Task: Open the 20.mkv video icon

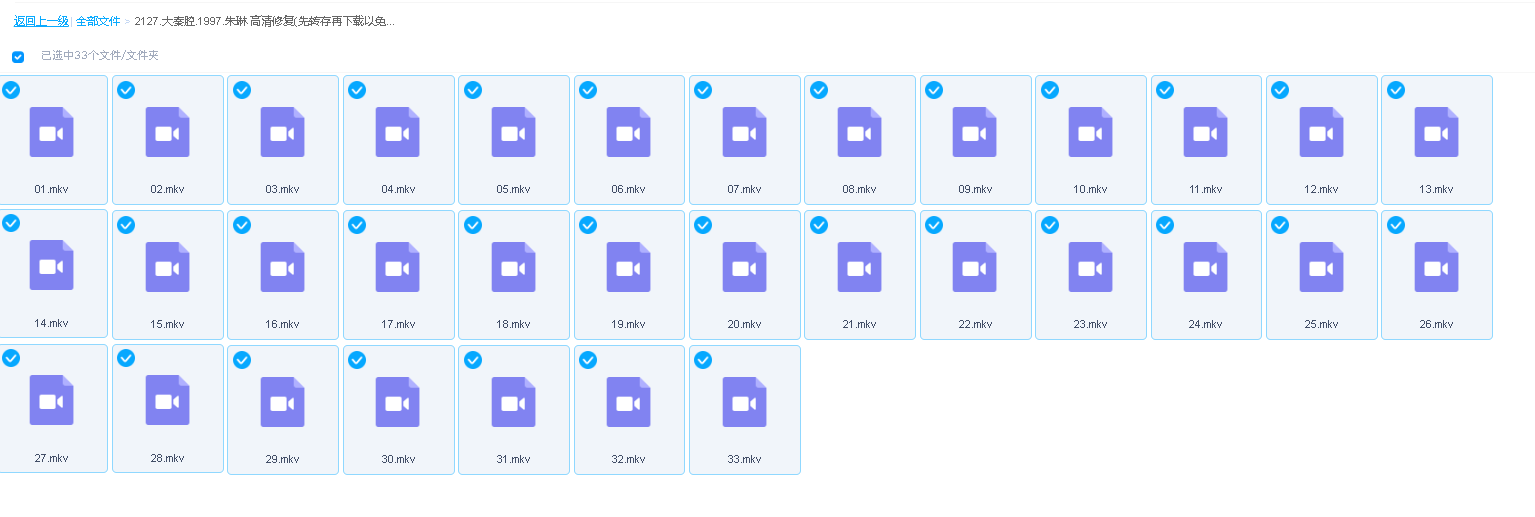Action: (744, 267)
